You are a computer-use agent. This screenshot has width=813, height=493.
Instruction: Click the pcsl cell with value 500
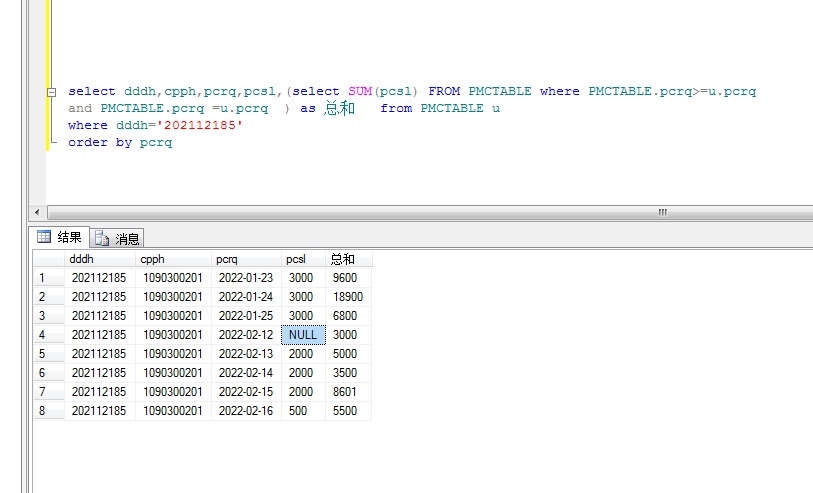(x=303, y=411)
